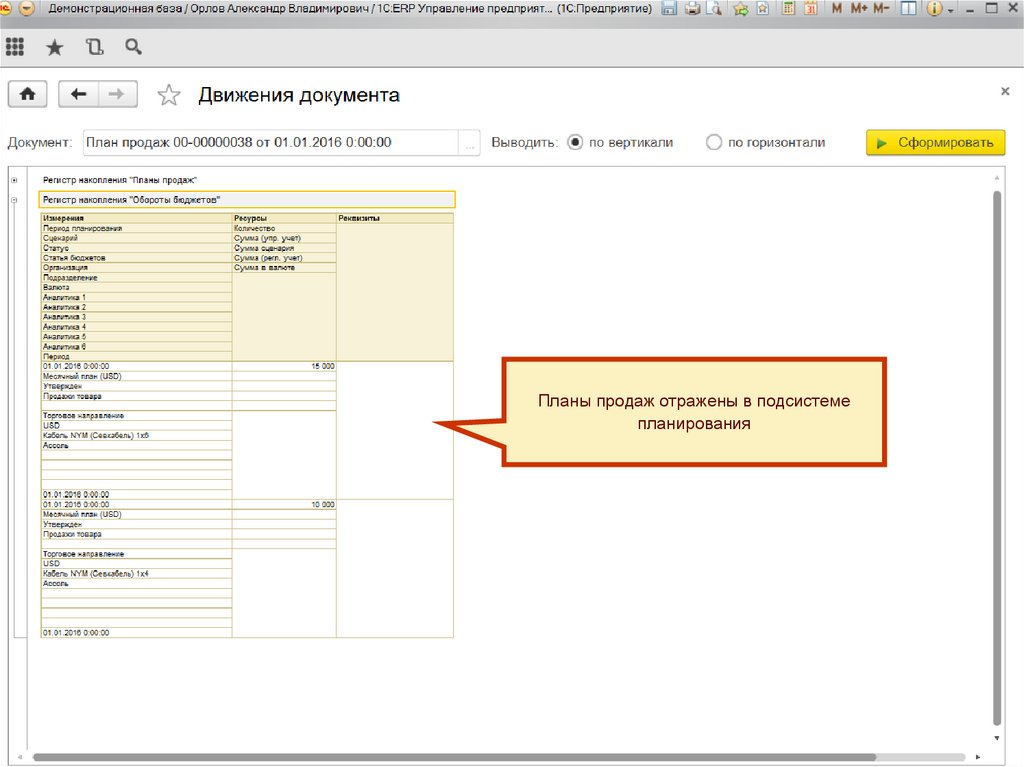Open the Calendar icon in title bar
This screenshot has height=767, width=1024.
click(811, 8)
